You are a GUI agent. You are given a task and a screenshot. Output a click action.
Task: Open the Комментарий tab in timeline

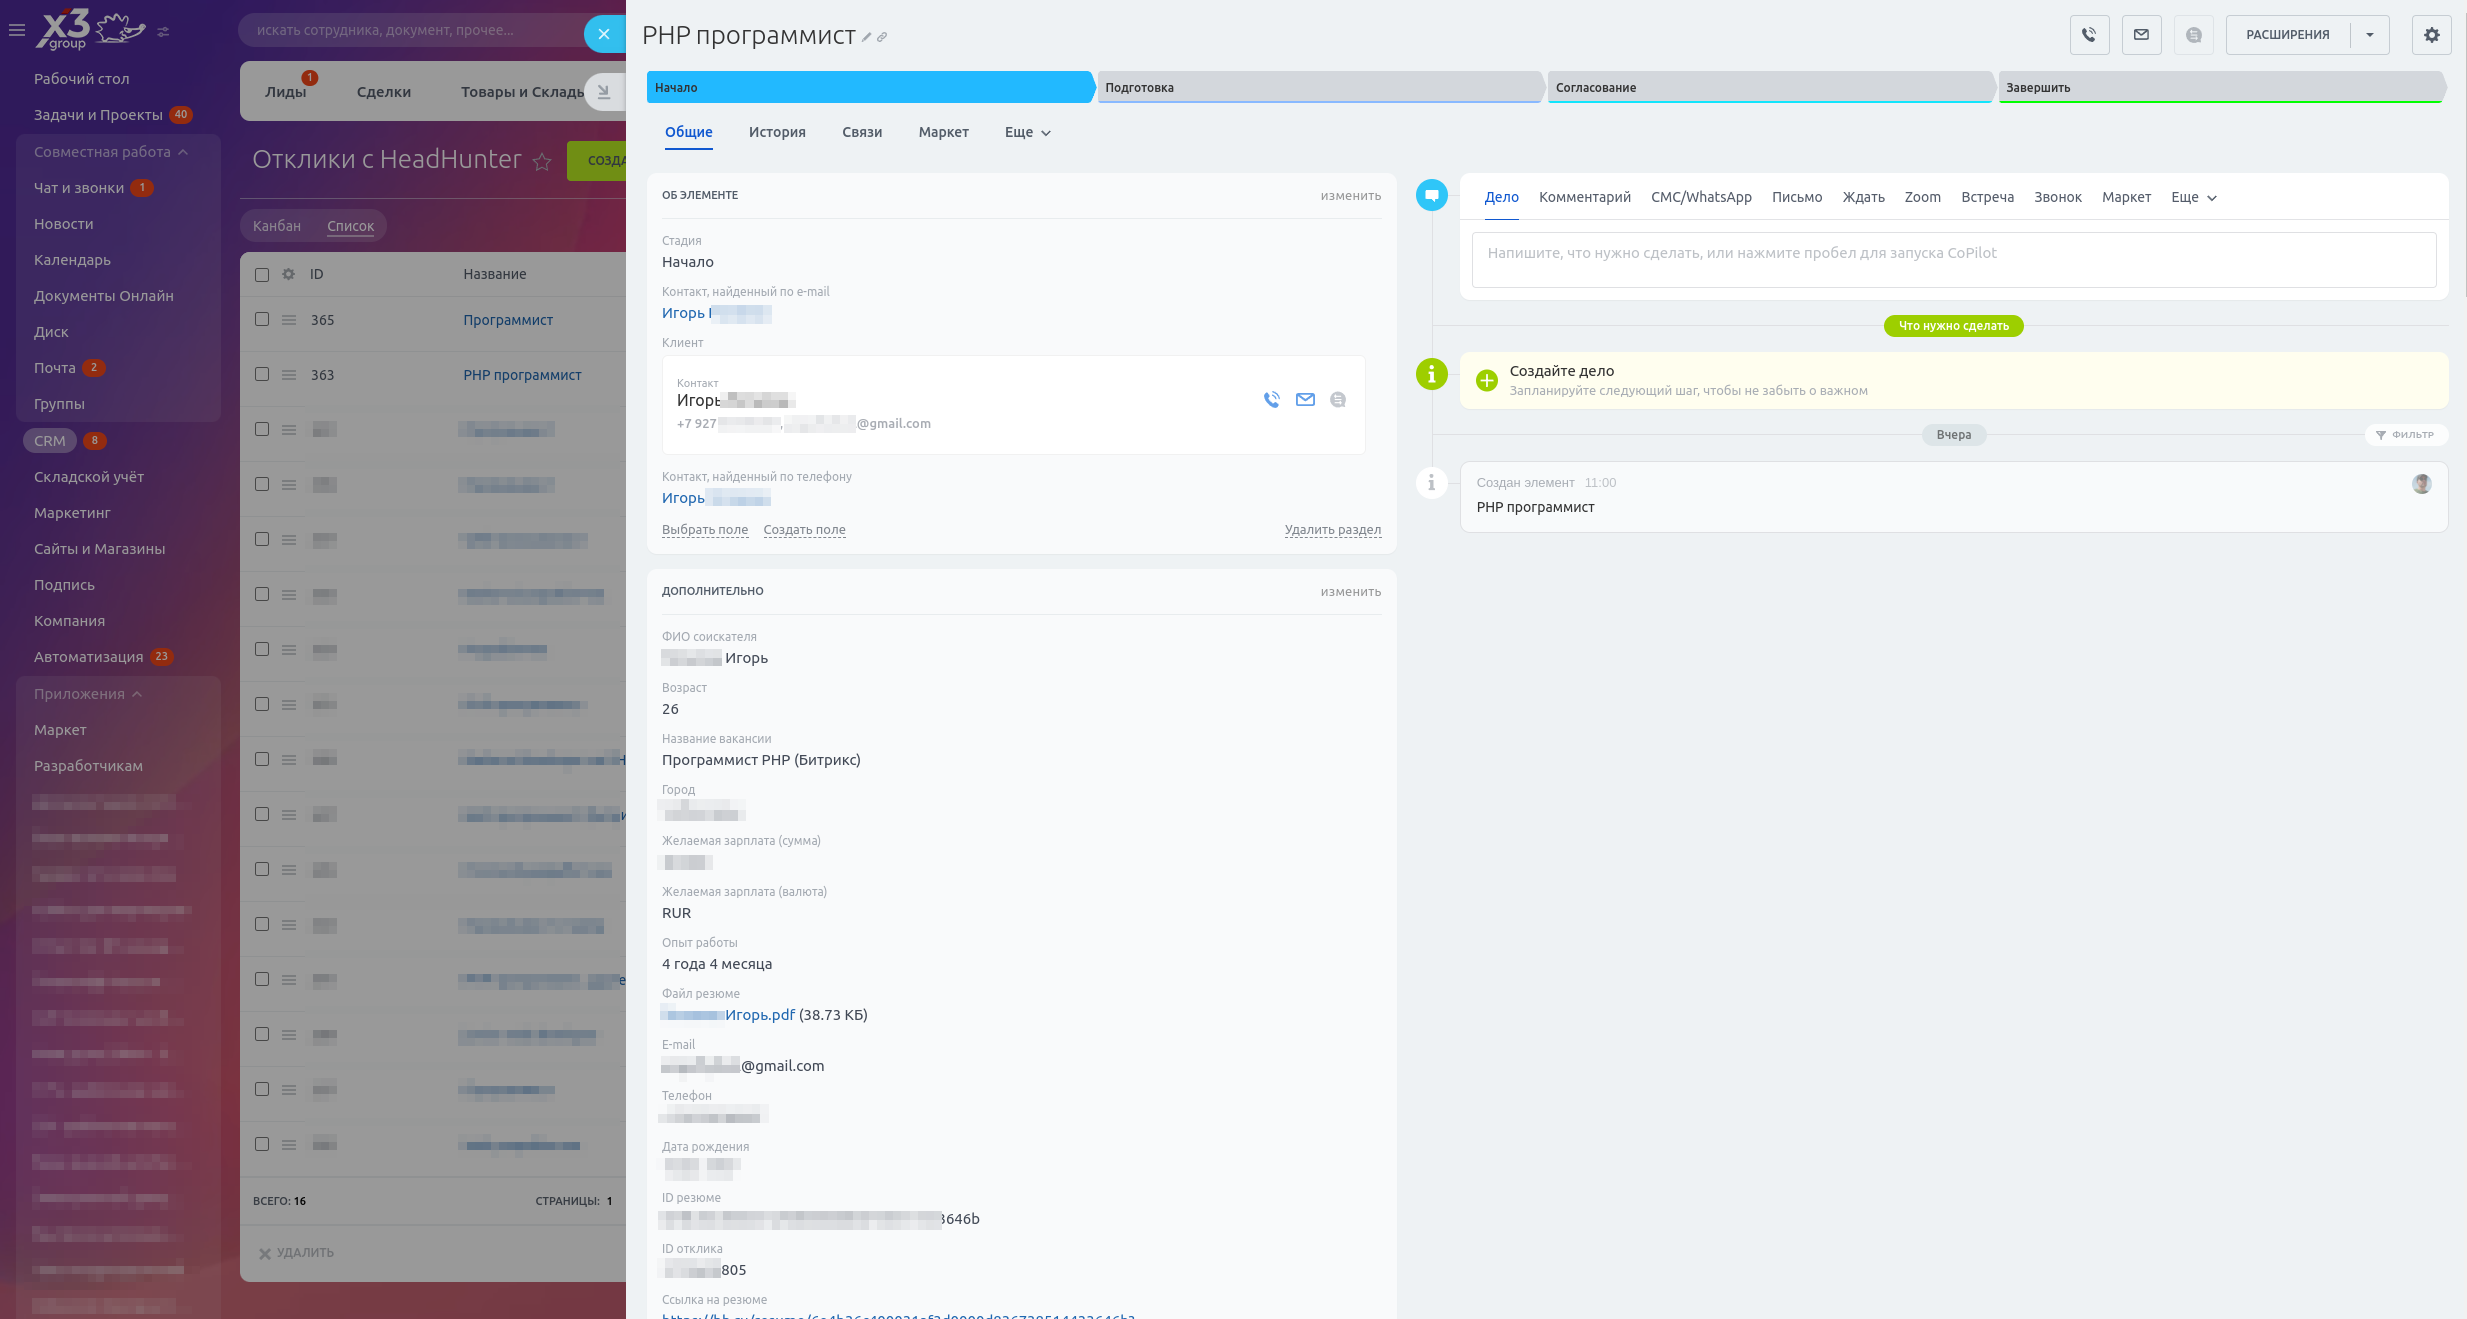tap(1584, 198)
